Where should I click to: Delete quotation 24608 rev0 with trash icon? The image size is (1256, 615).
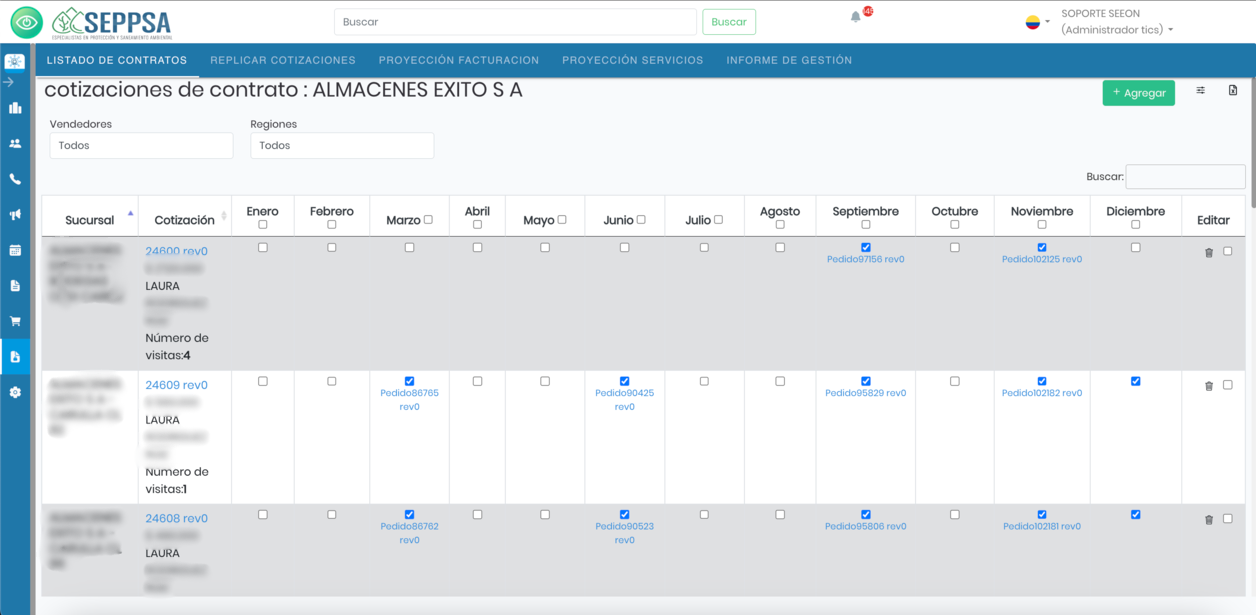(x=1209, y=520)
